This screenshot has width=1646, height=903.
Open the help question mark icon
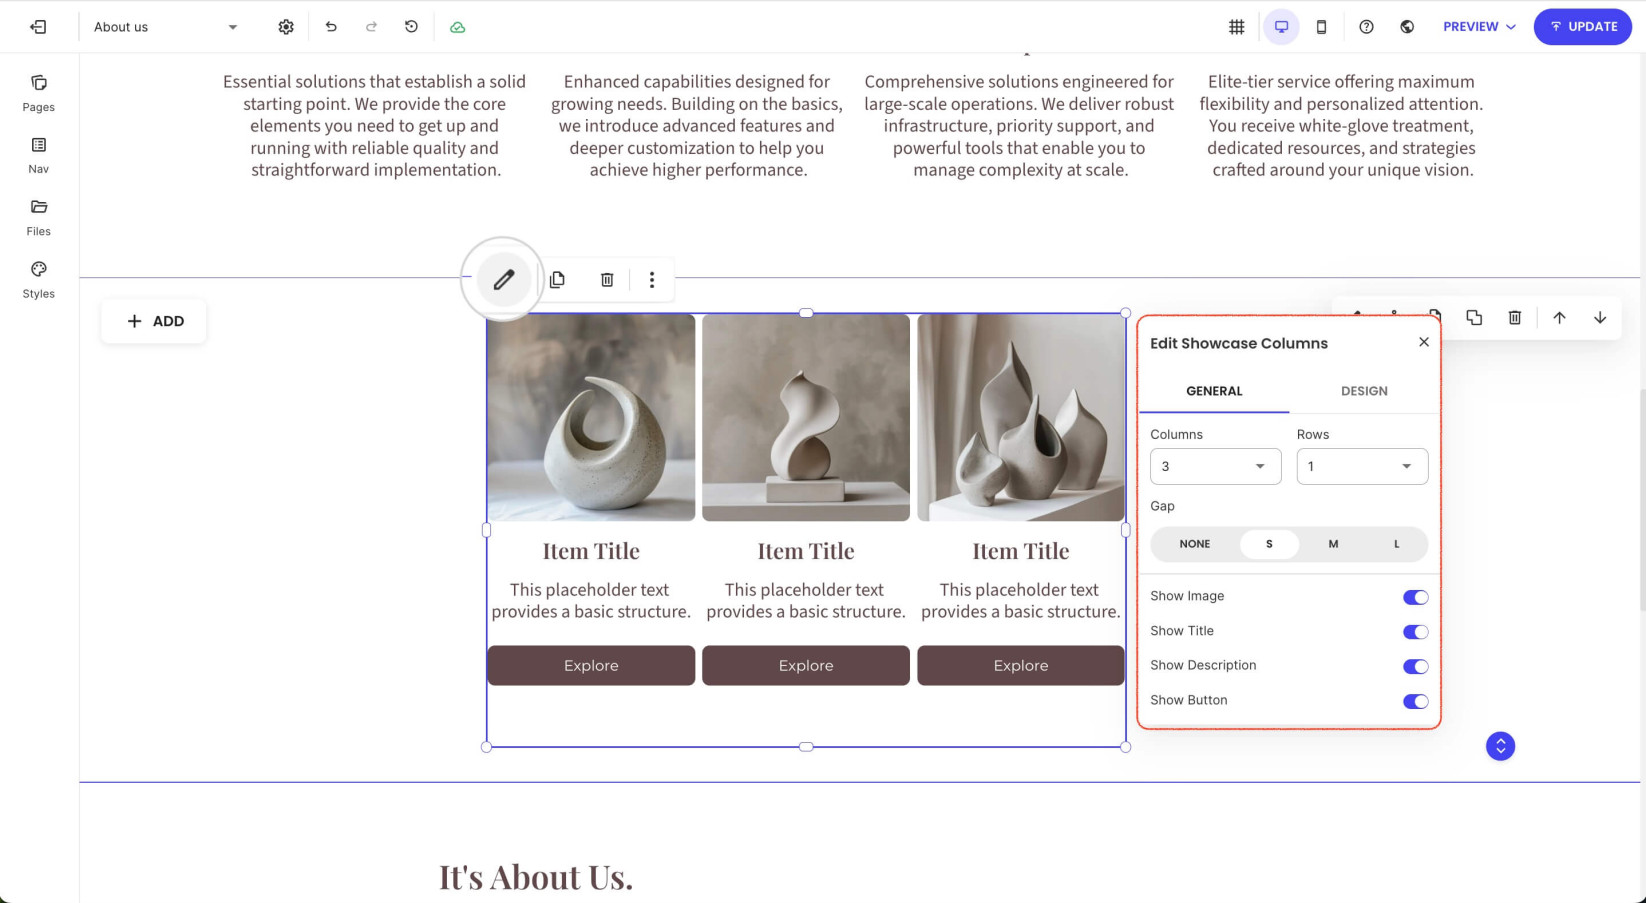pyautogui.click(x=1366, y=27)
